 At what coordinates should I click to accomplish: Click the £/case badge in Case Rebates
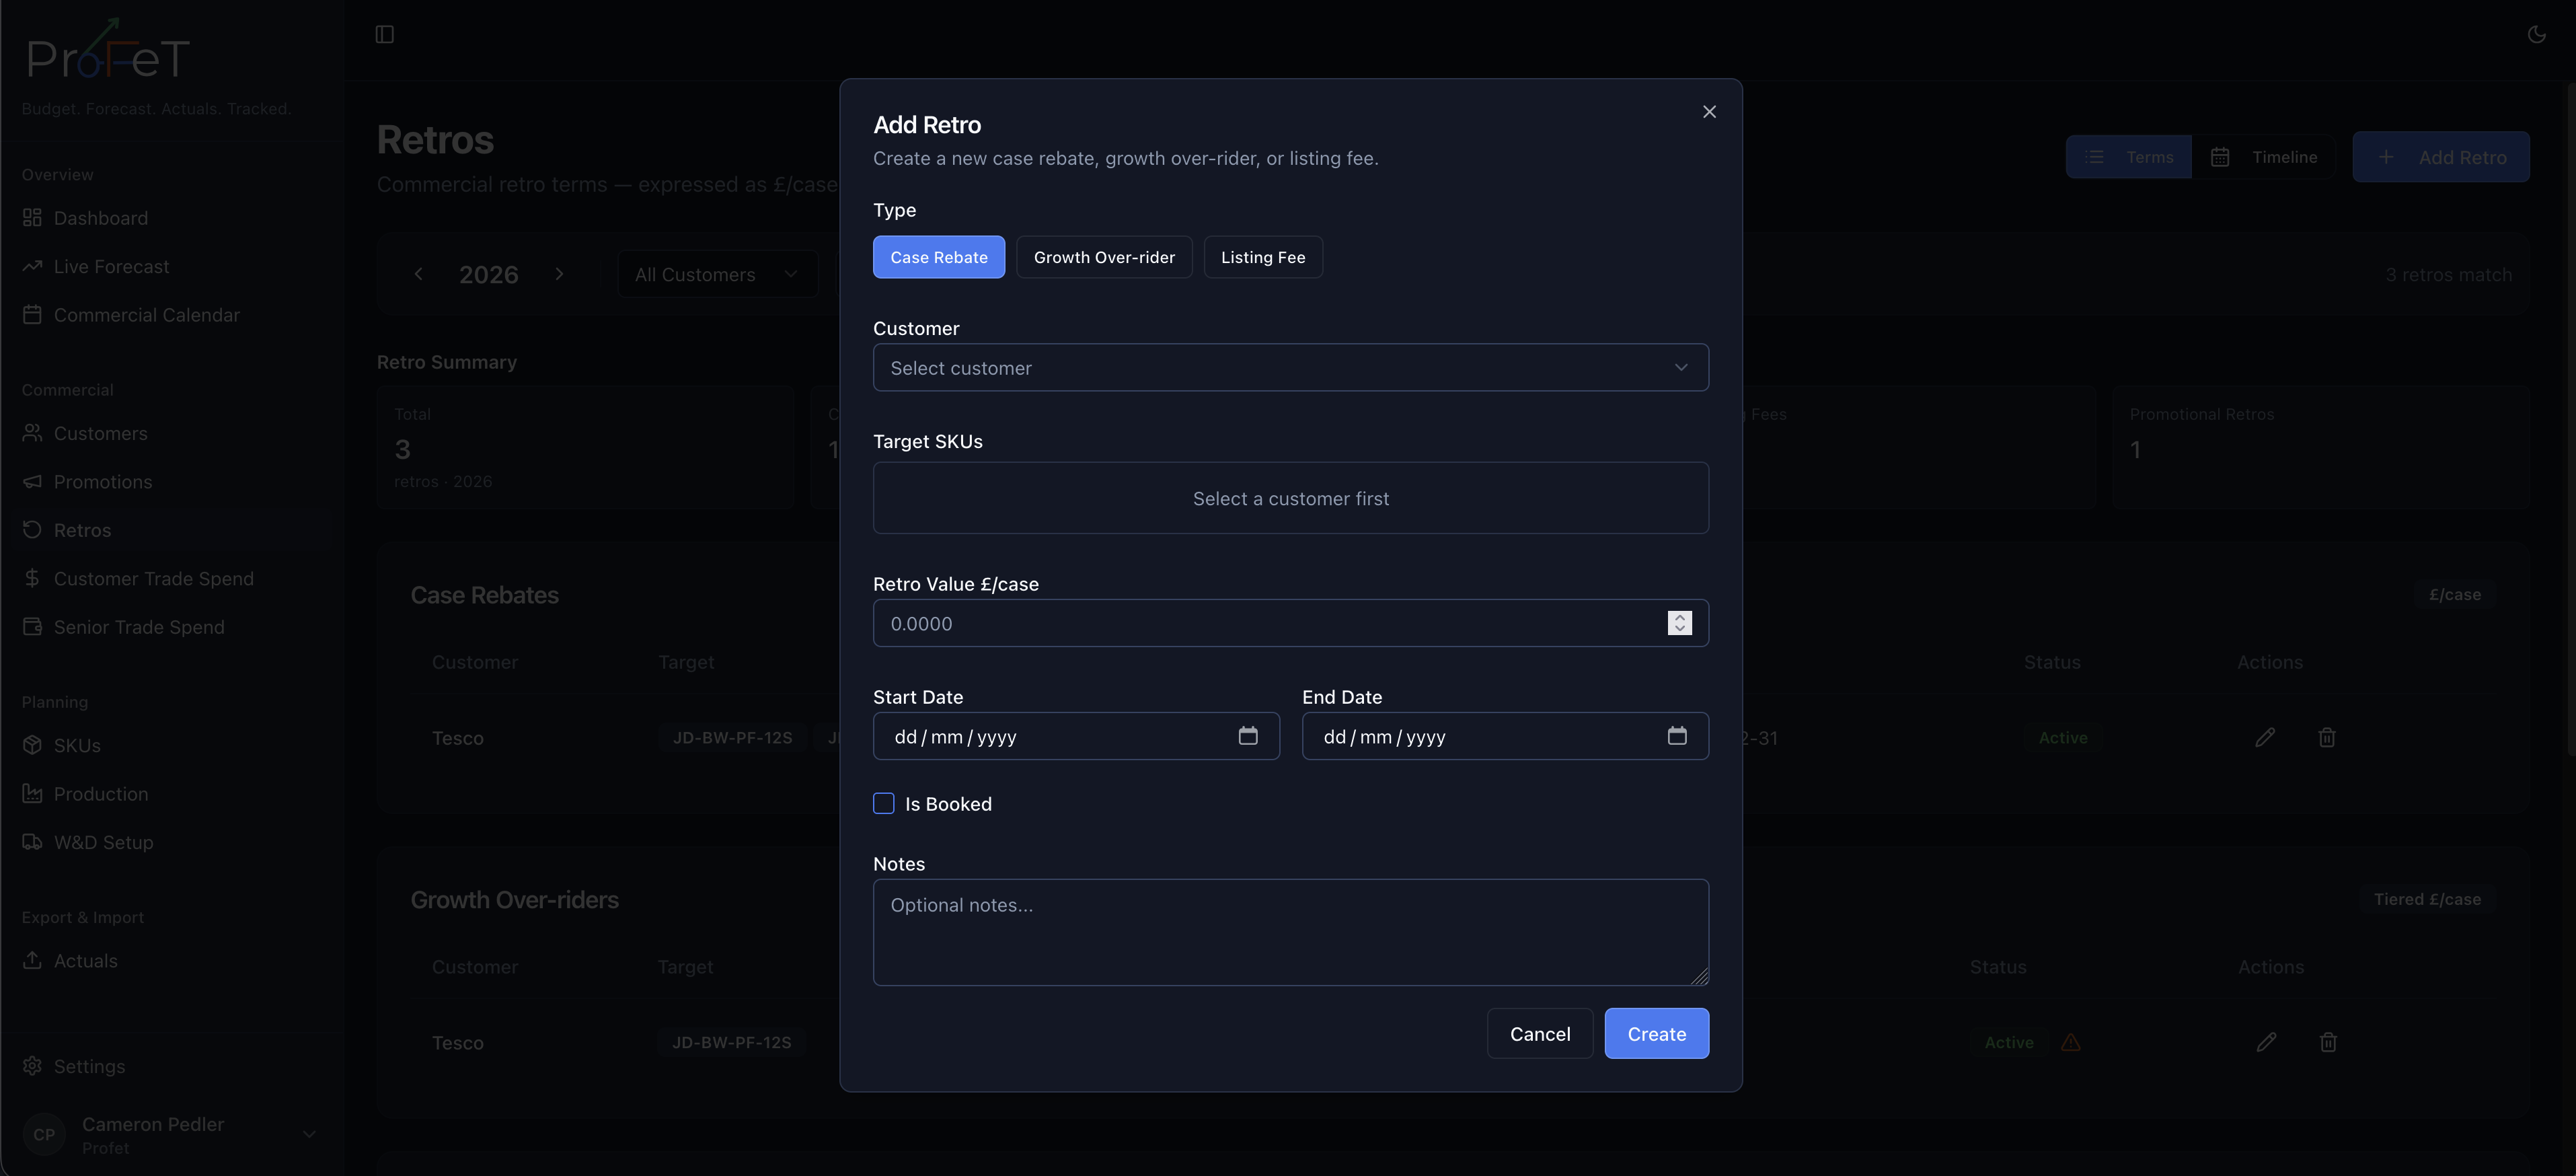[x=2454, y=594]
